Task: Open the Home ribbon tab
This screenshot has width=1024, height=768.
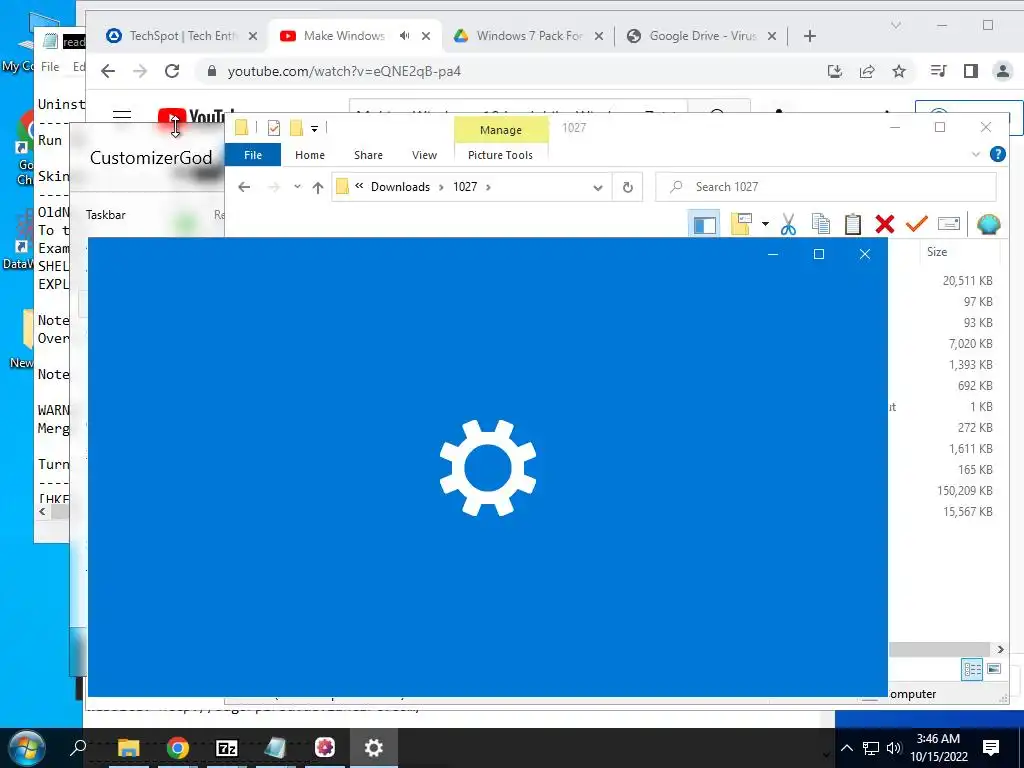Action: 310,155
